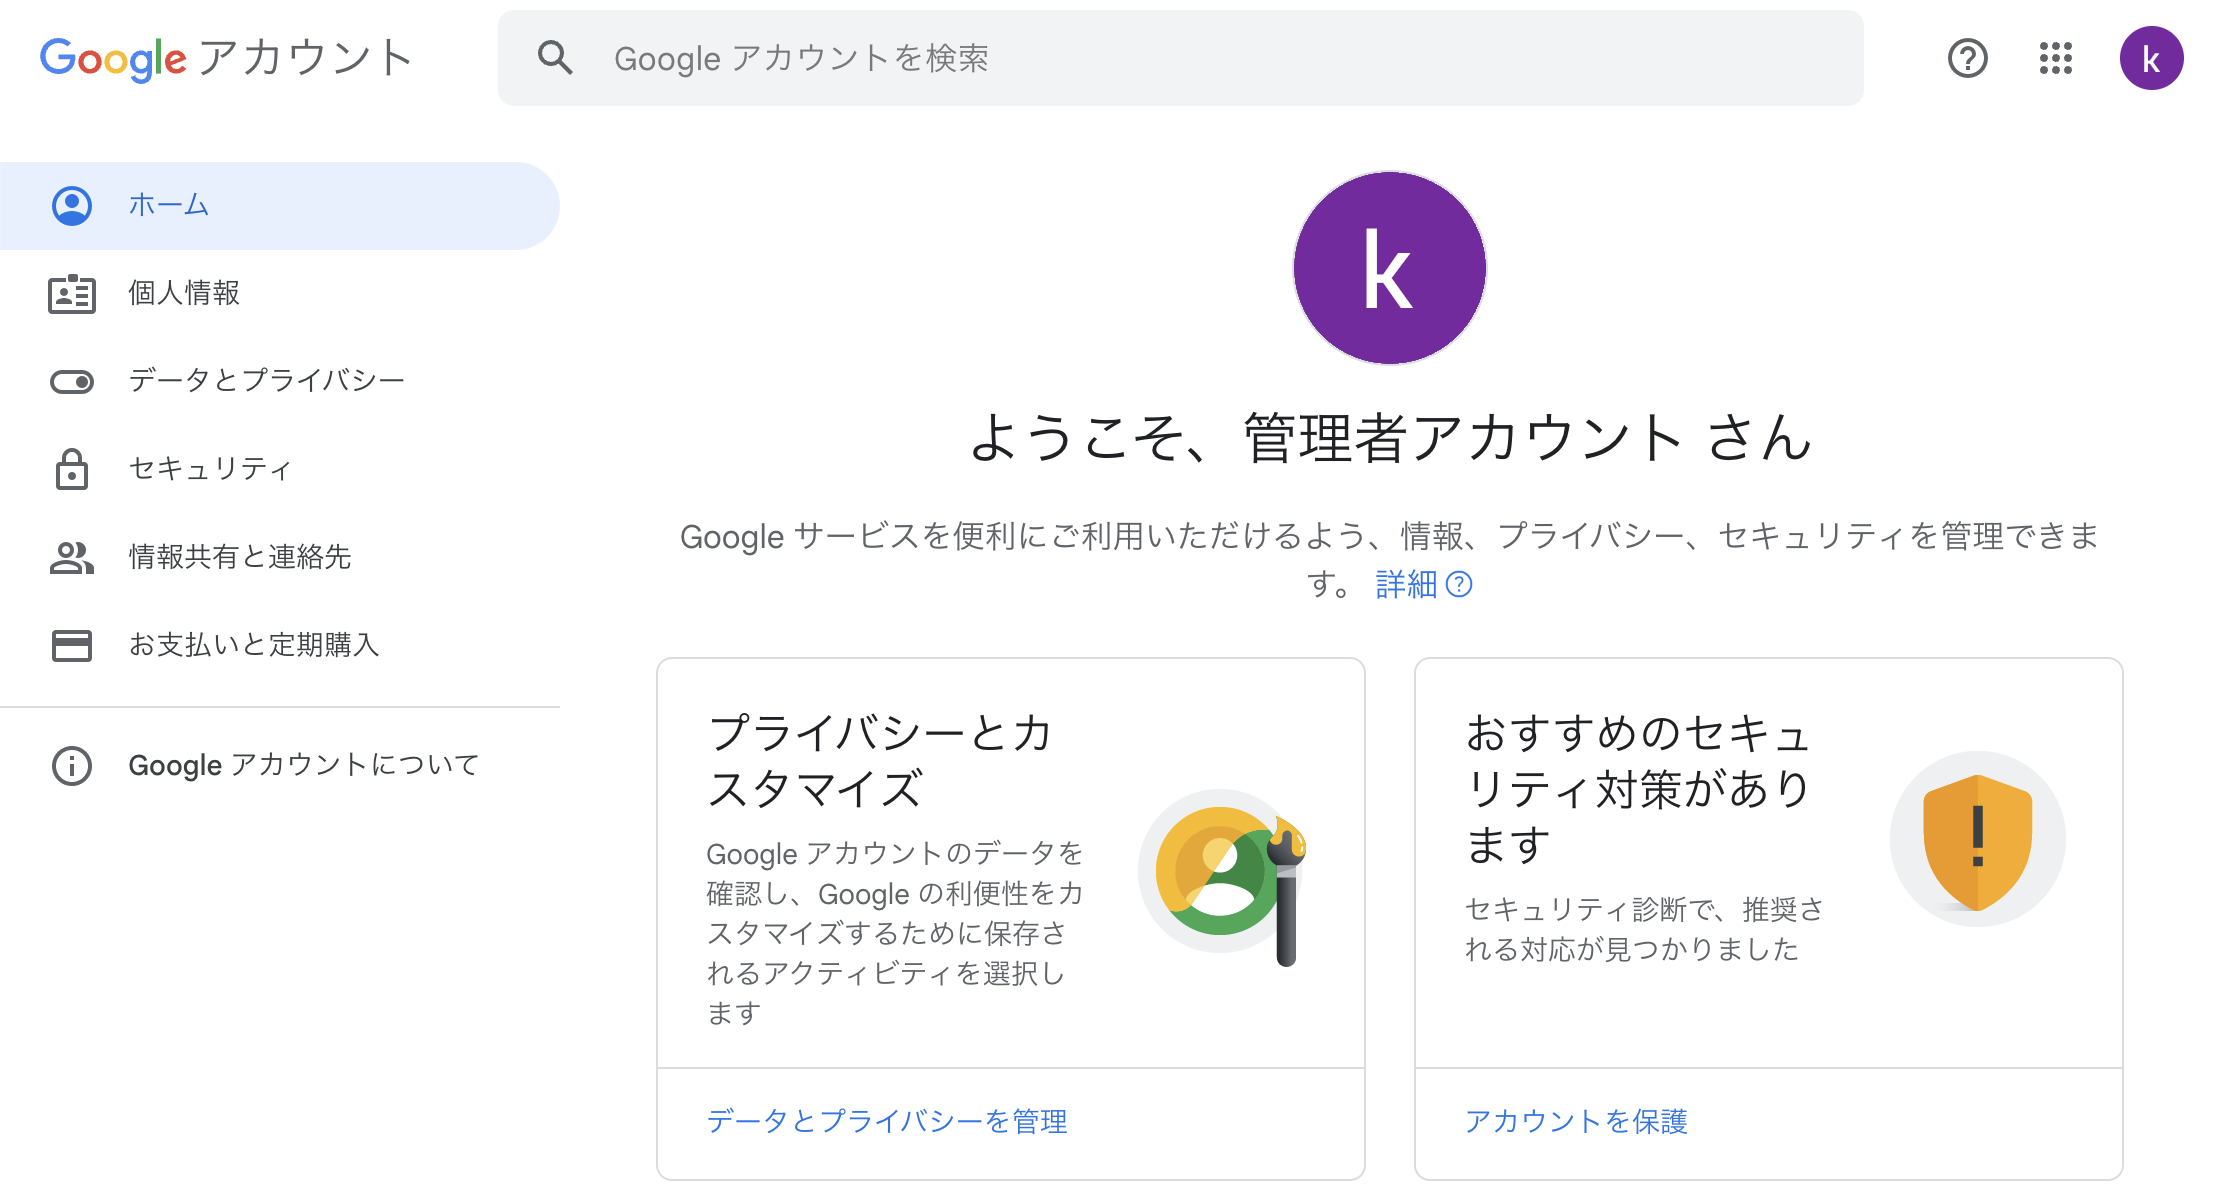This screenshot has height=1198, width=2216.
Task: Open Google アカウントについて link
Action: click(280, 766)
